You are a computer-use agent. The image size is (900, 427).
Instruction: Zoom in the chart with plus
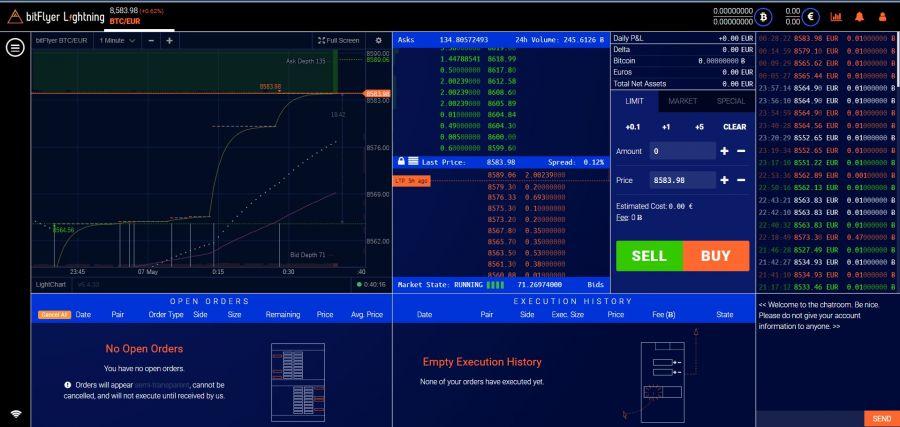pyautogui.click(x=169, y=40)
